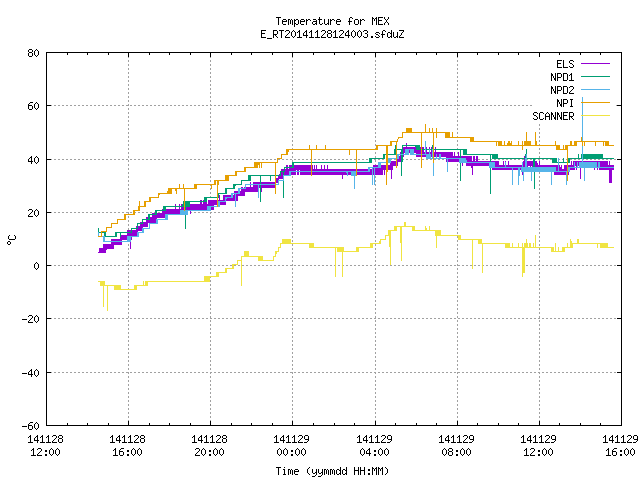Click the y-axis label 80

[34, 53]
